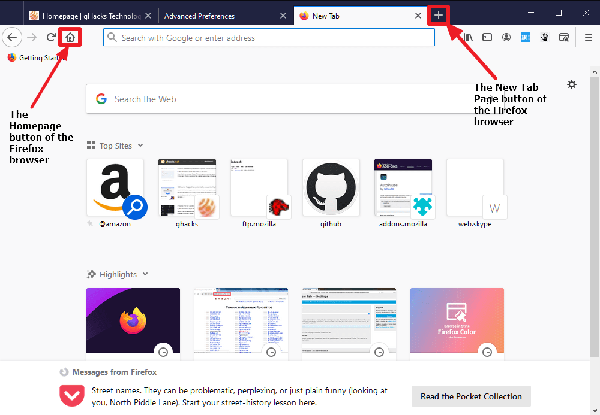Click the Messages from Firefox heading
Screen dimensions: 600x415
114,372
